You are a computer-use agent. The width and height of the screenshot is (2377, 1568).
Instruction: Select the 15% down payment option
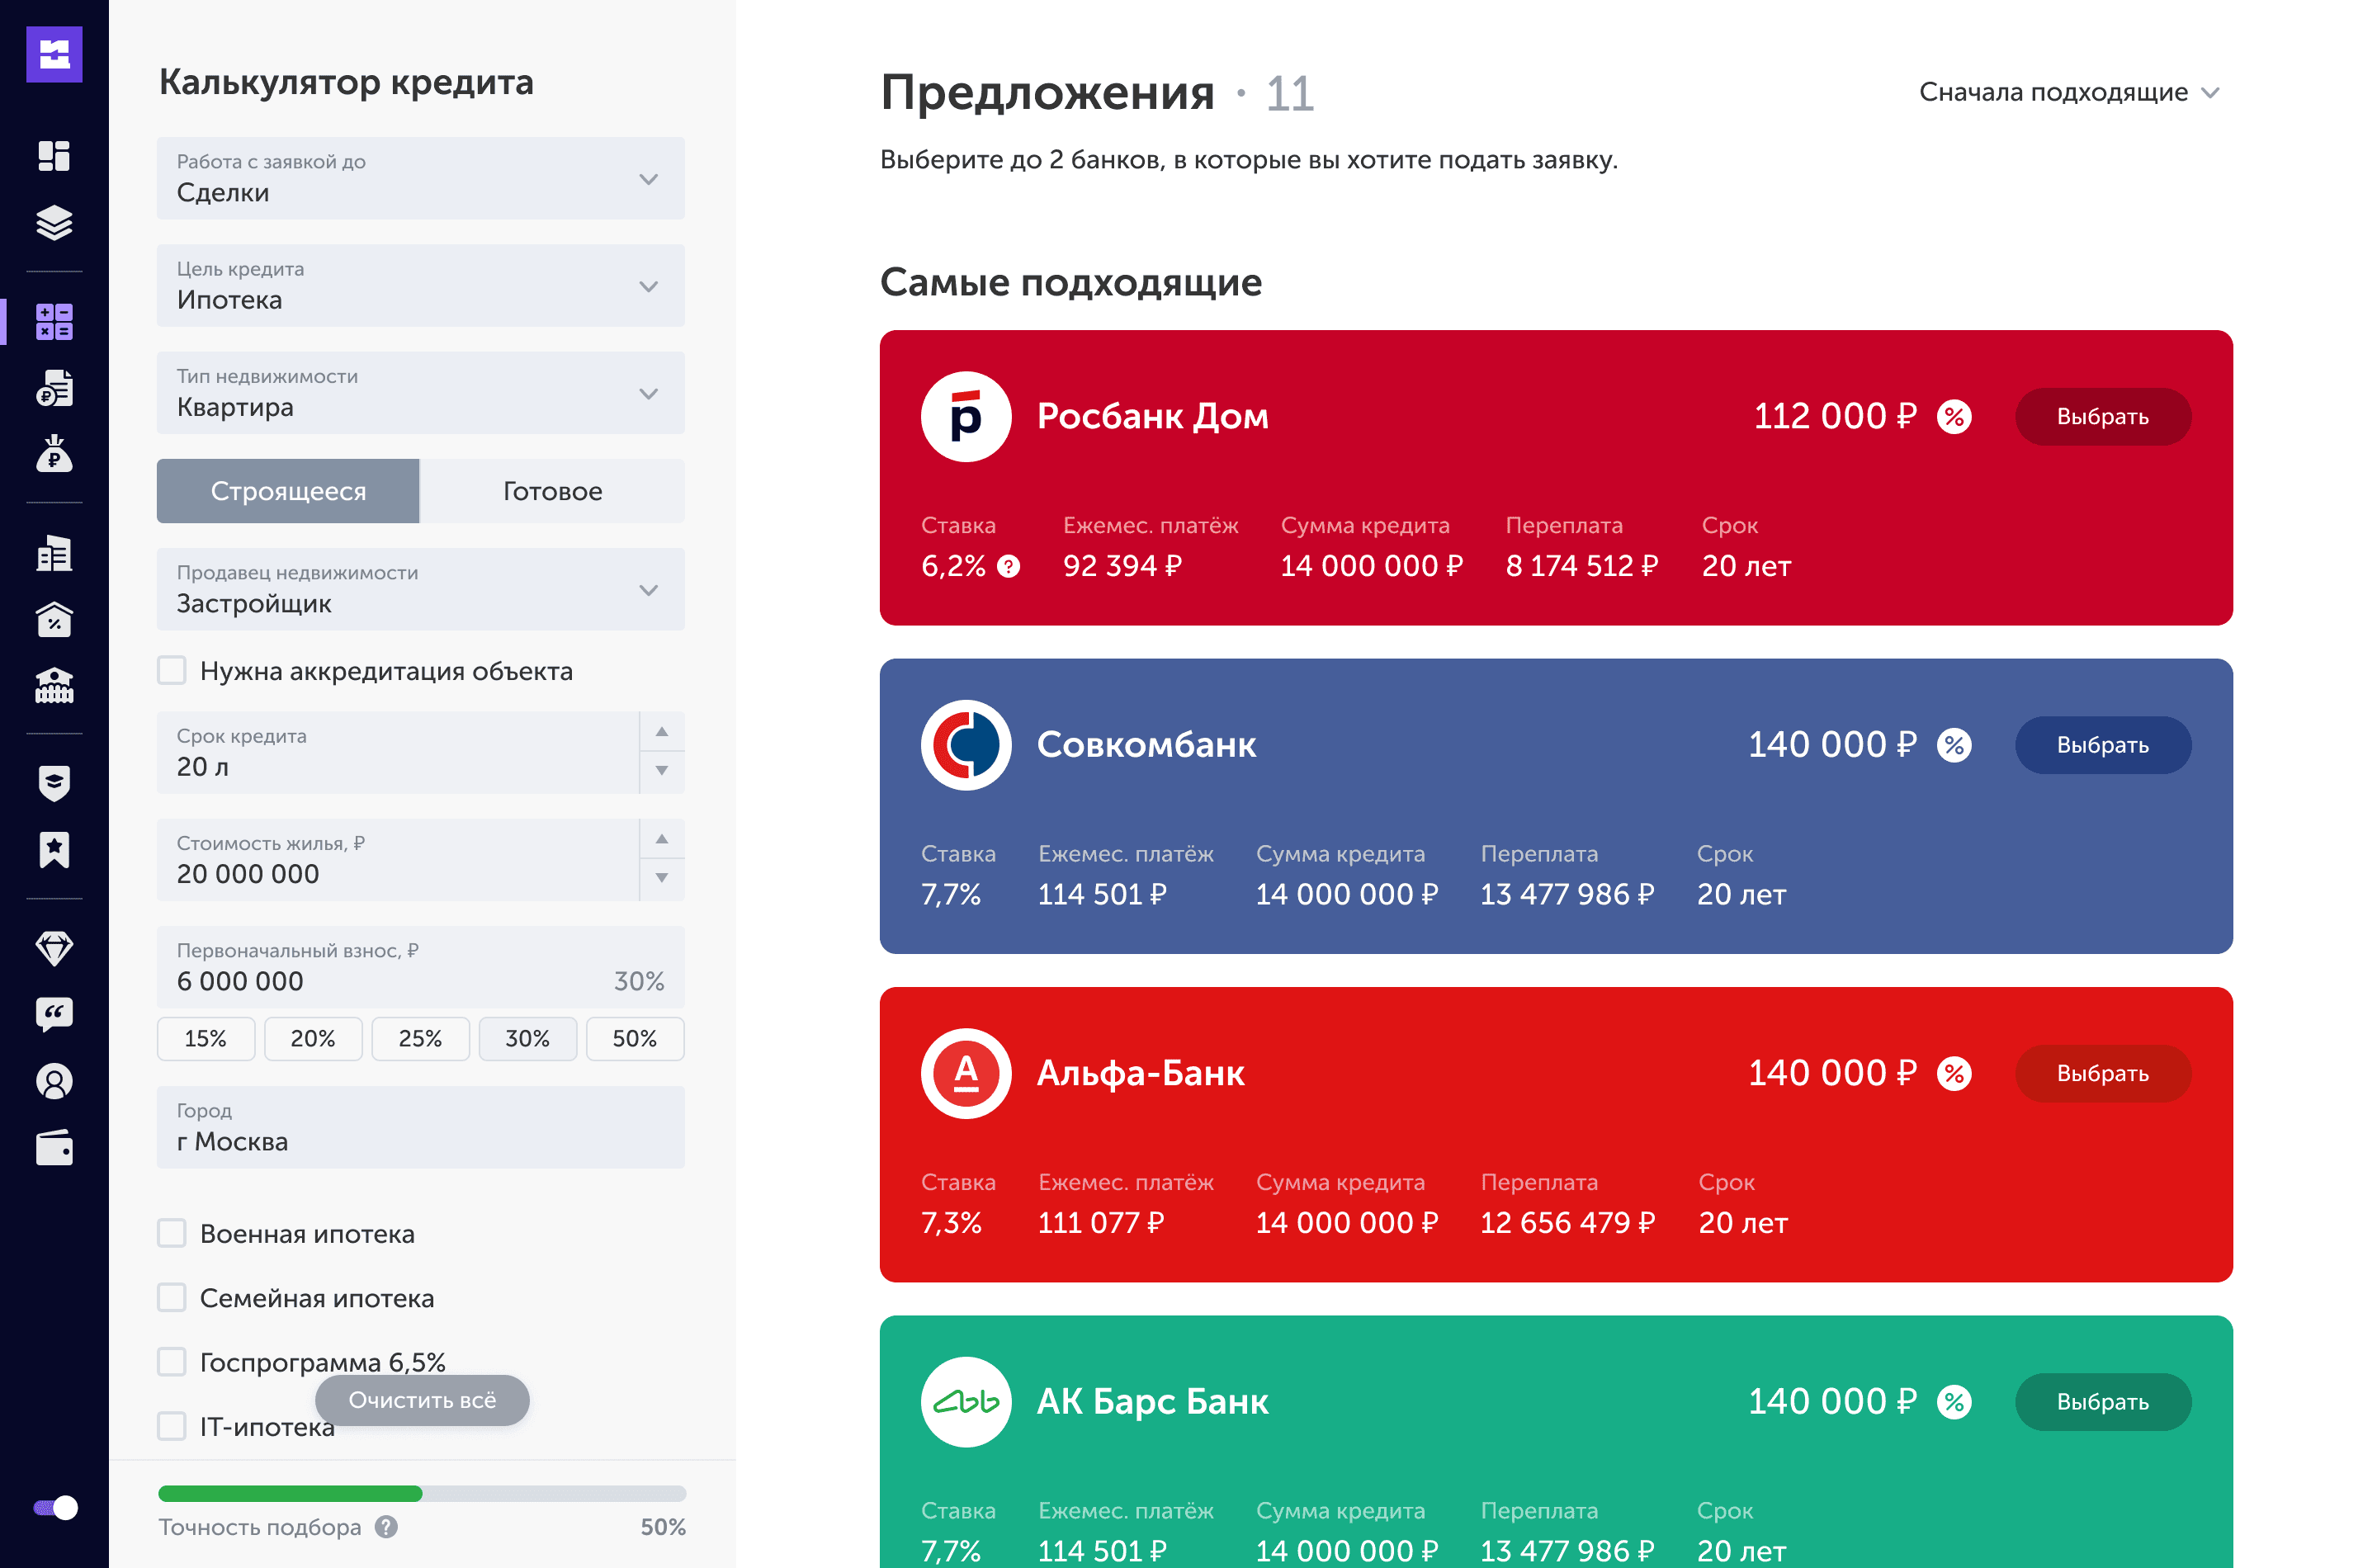(206, 1039)
